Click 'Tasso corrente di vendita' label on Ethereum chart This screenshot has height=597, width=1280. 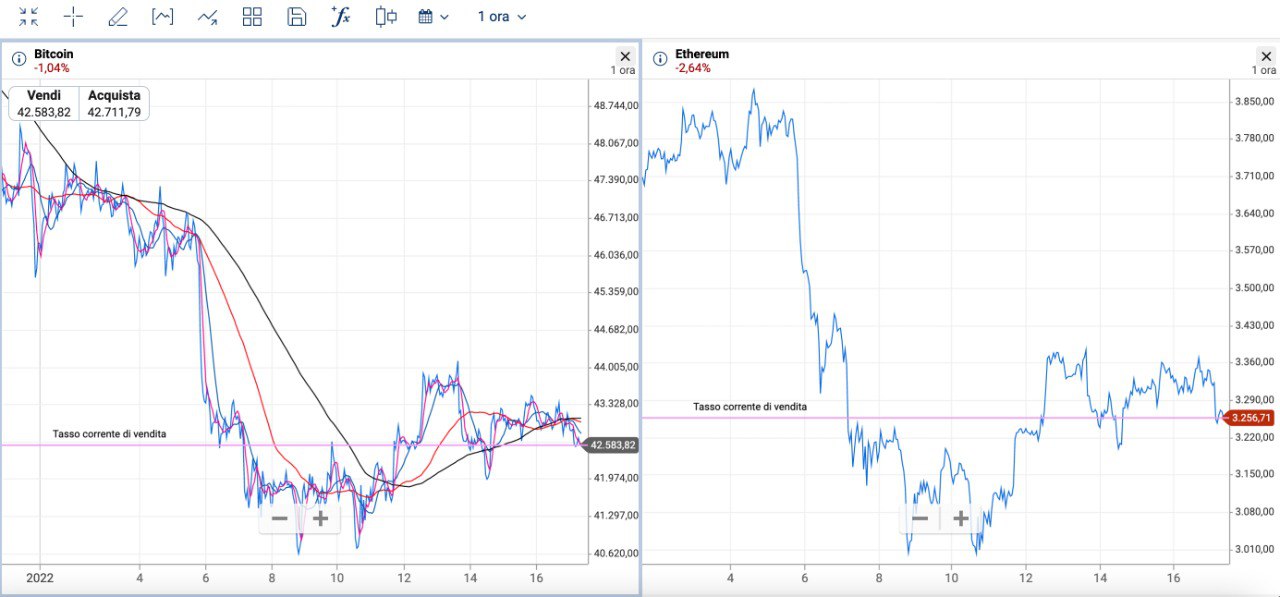(x=750, y=407)
